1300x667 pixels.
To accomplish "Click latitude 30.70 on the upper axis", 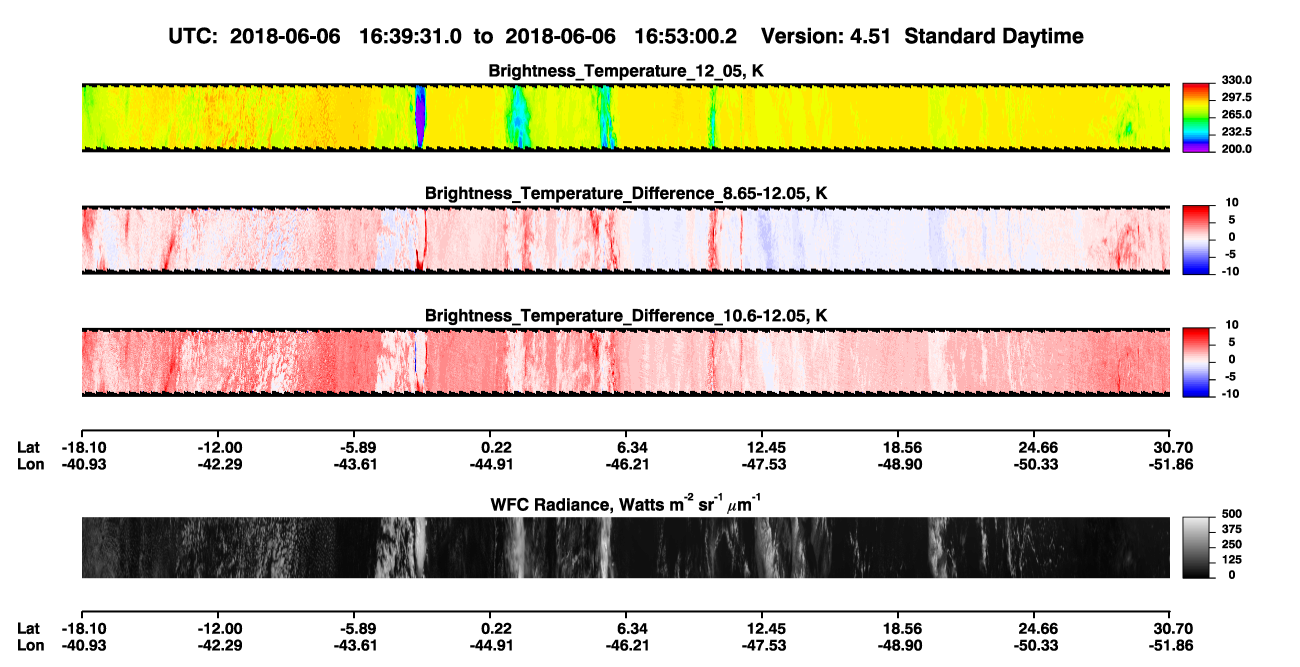I will (x=1174, y=447).
